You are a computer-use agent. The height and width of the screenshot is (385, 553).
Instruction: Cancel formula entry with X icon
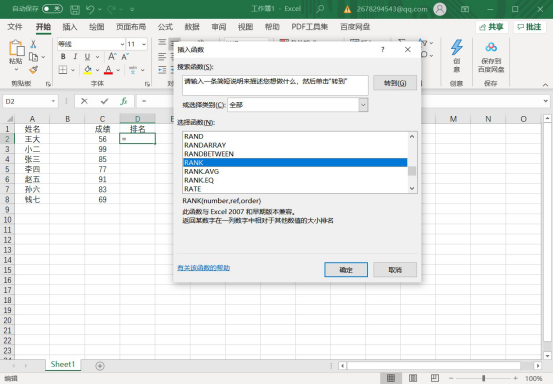coord(84,102)
